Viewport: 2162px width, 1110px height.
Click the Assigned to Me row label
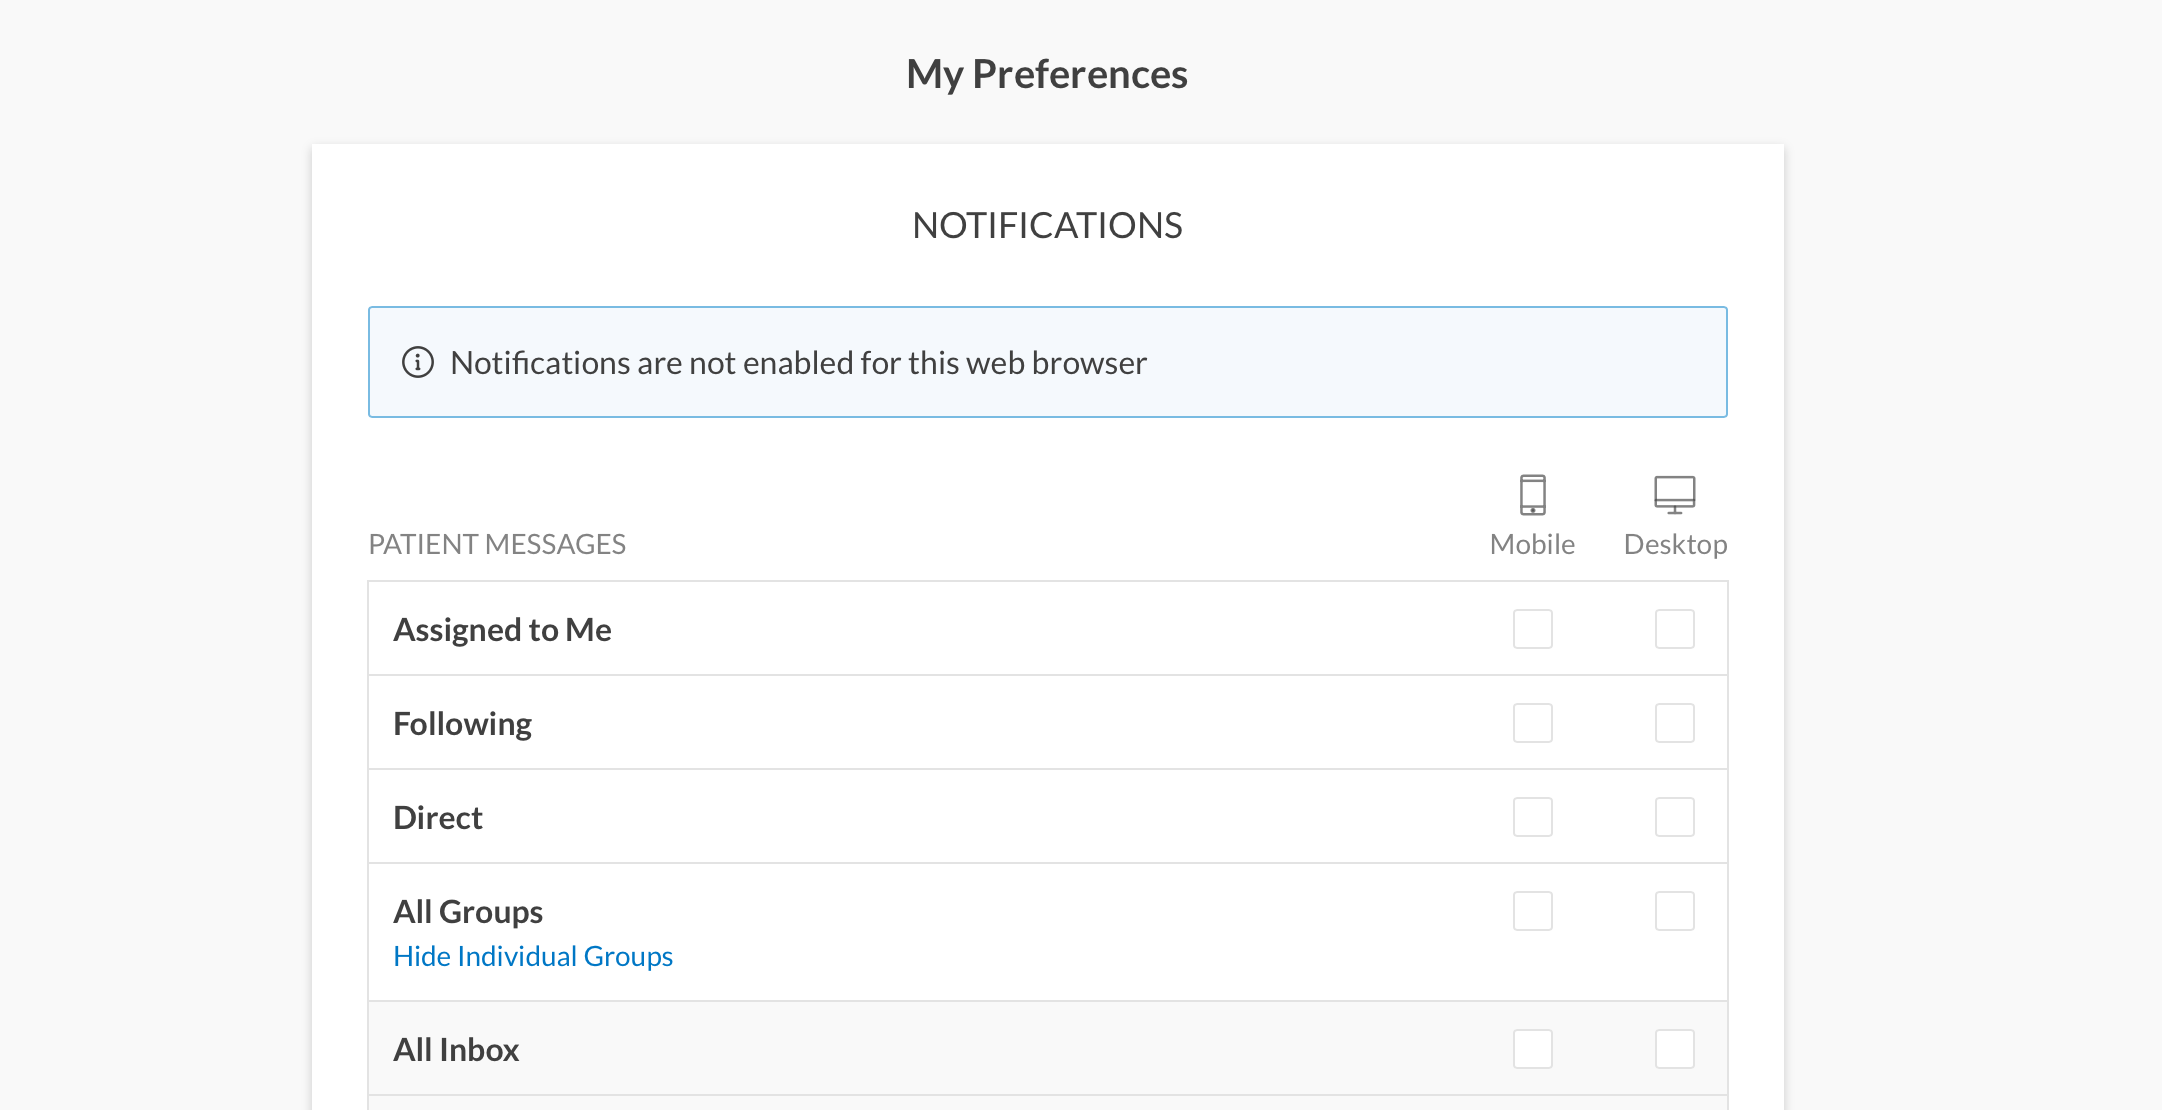pos(502,630)
